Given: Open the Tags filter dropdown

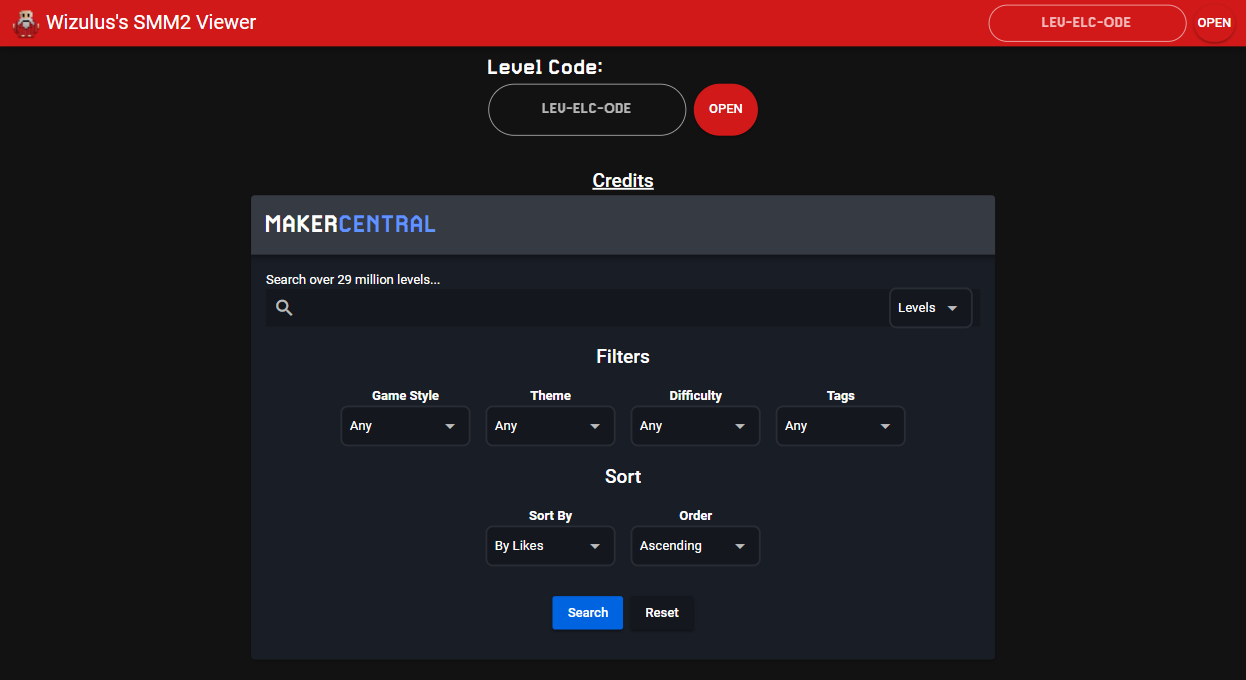Looking at the screenshot, I should [840, 426].
